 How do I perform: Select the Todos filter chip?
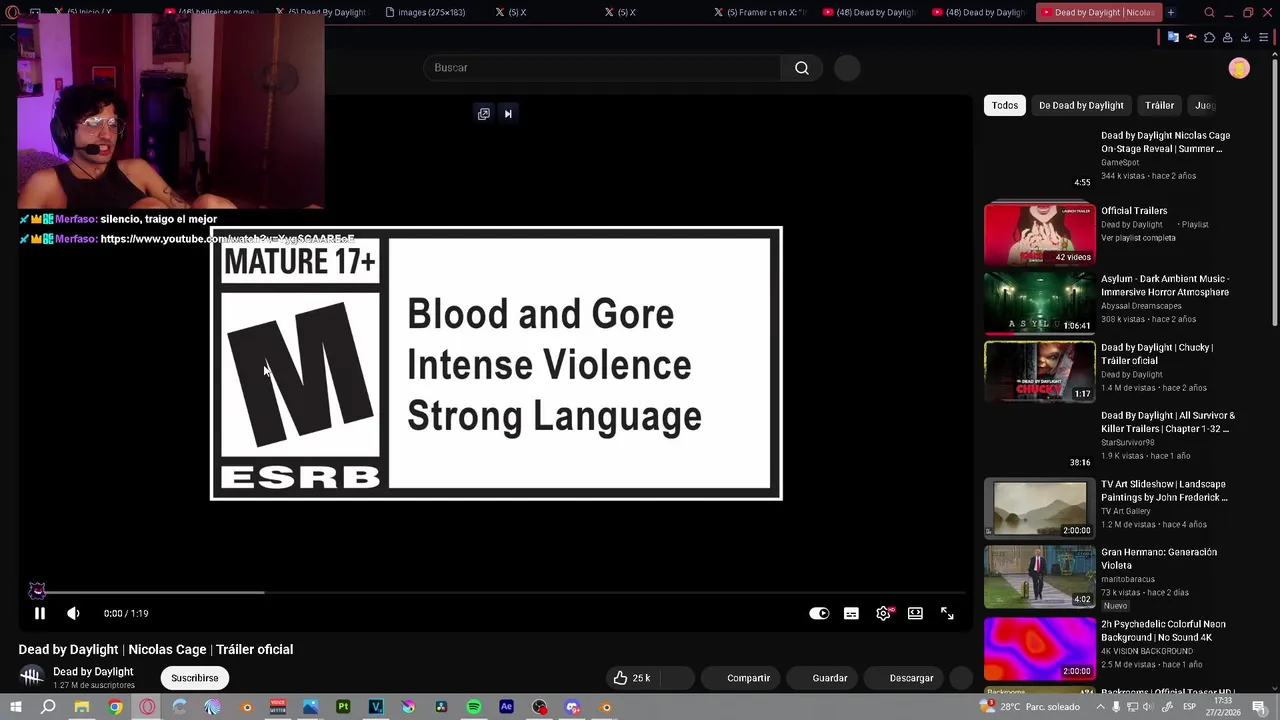tap(1005, 105)
